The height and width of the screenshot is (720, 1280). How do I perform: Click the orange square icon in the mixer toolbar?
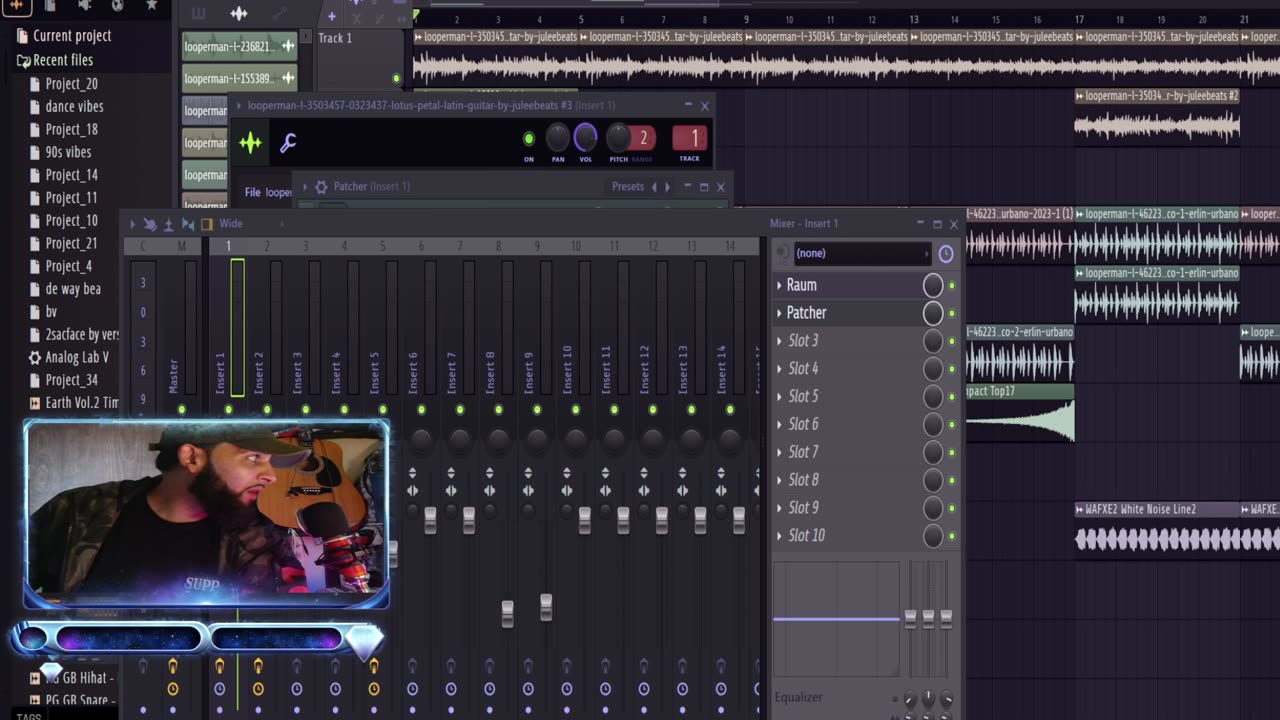coord(207,224)
